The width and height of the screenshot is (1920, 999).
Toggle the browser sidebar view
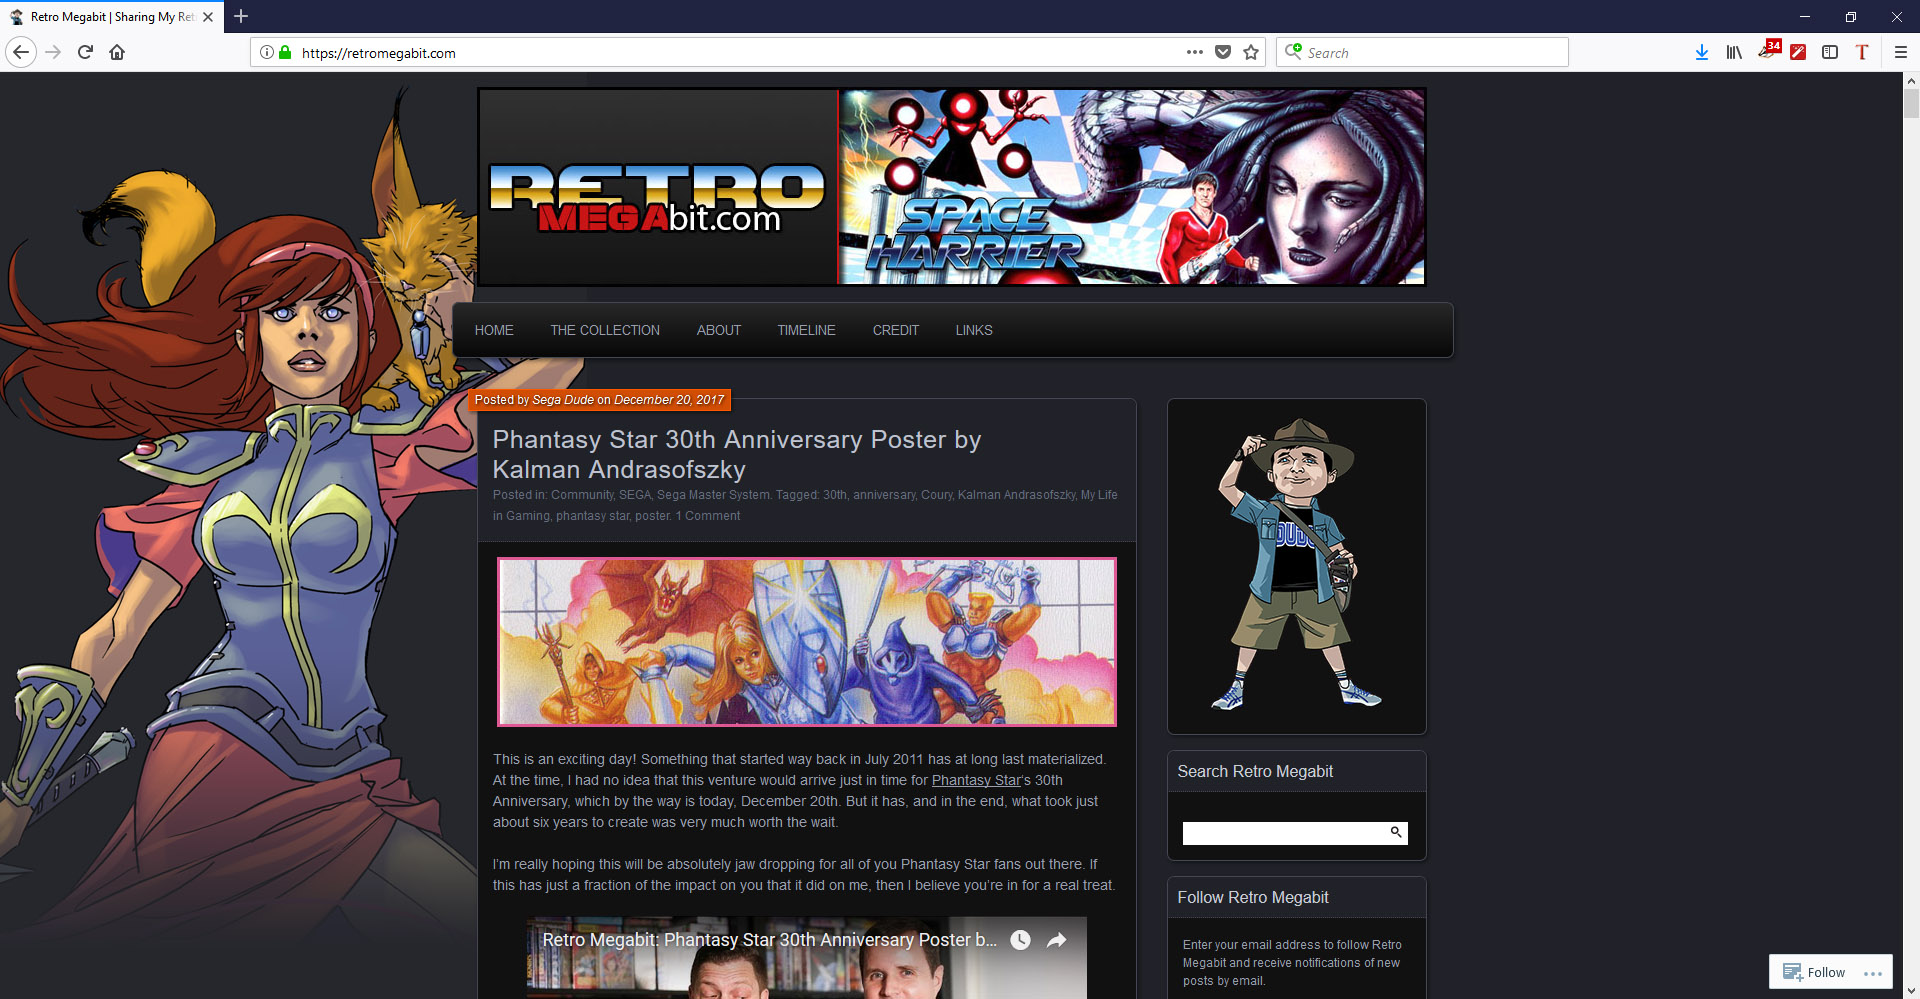[1830, 52]
